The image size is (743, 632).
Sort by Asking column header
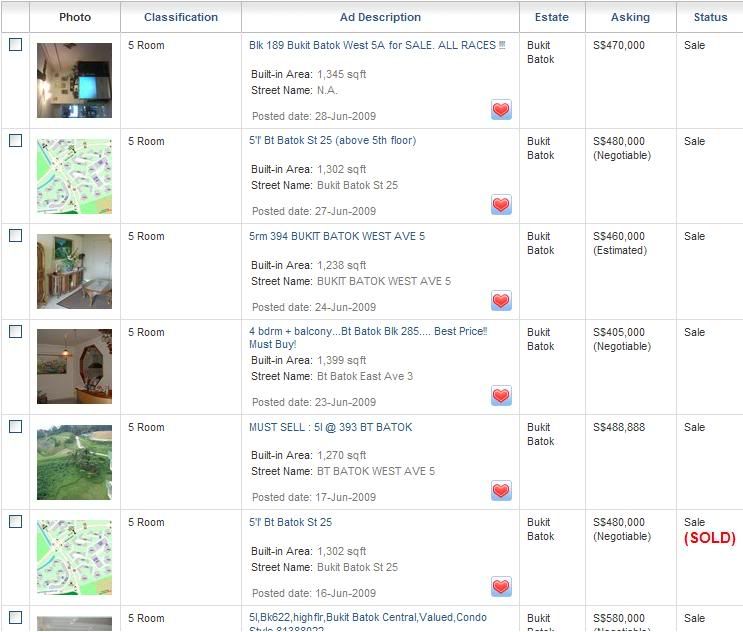click(x=630, y=17)
